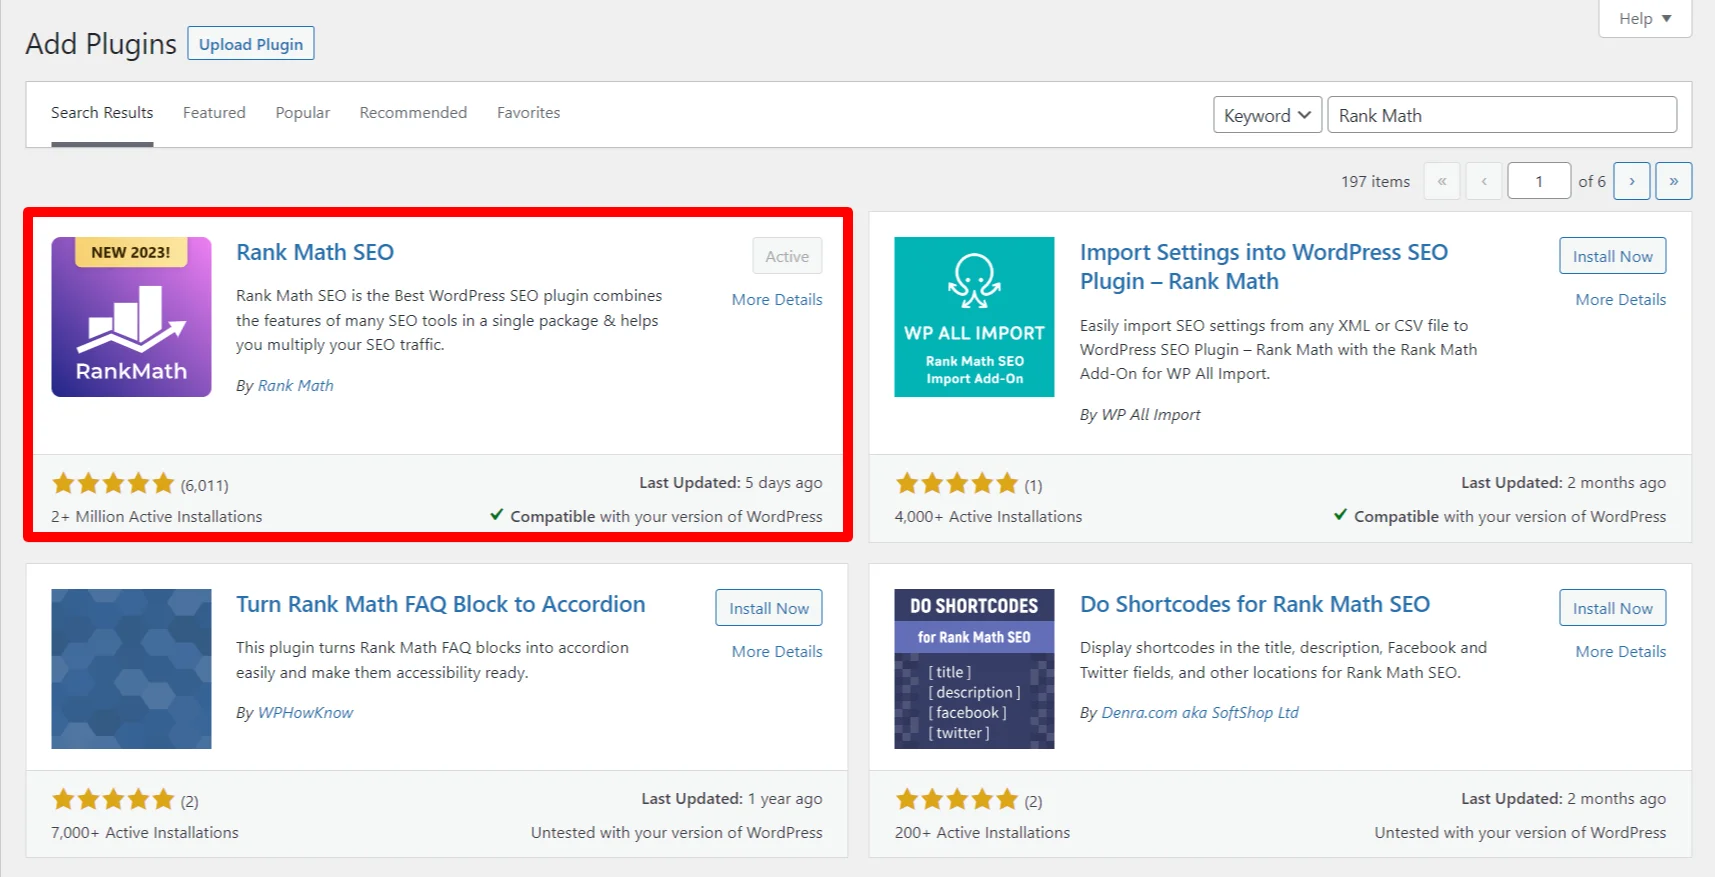Open Import Settings into WordPress SEO title link
This screenshot has width=1715, height=877.
(x=1264, y=267)
